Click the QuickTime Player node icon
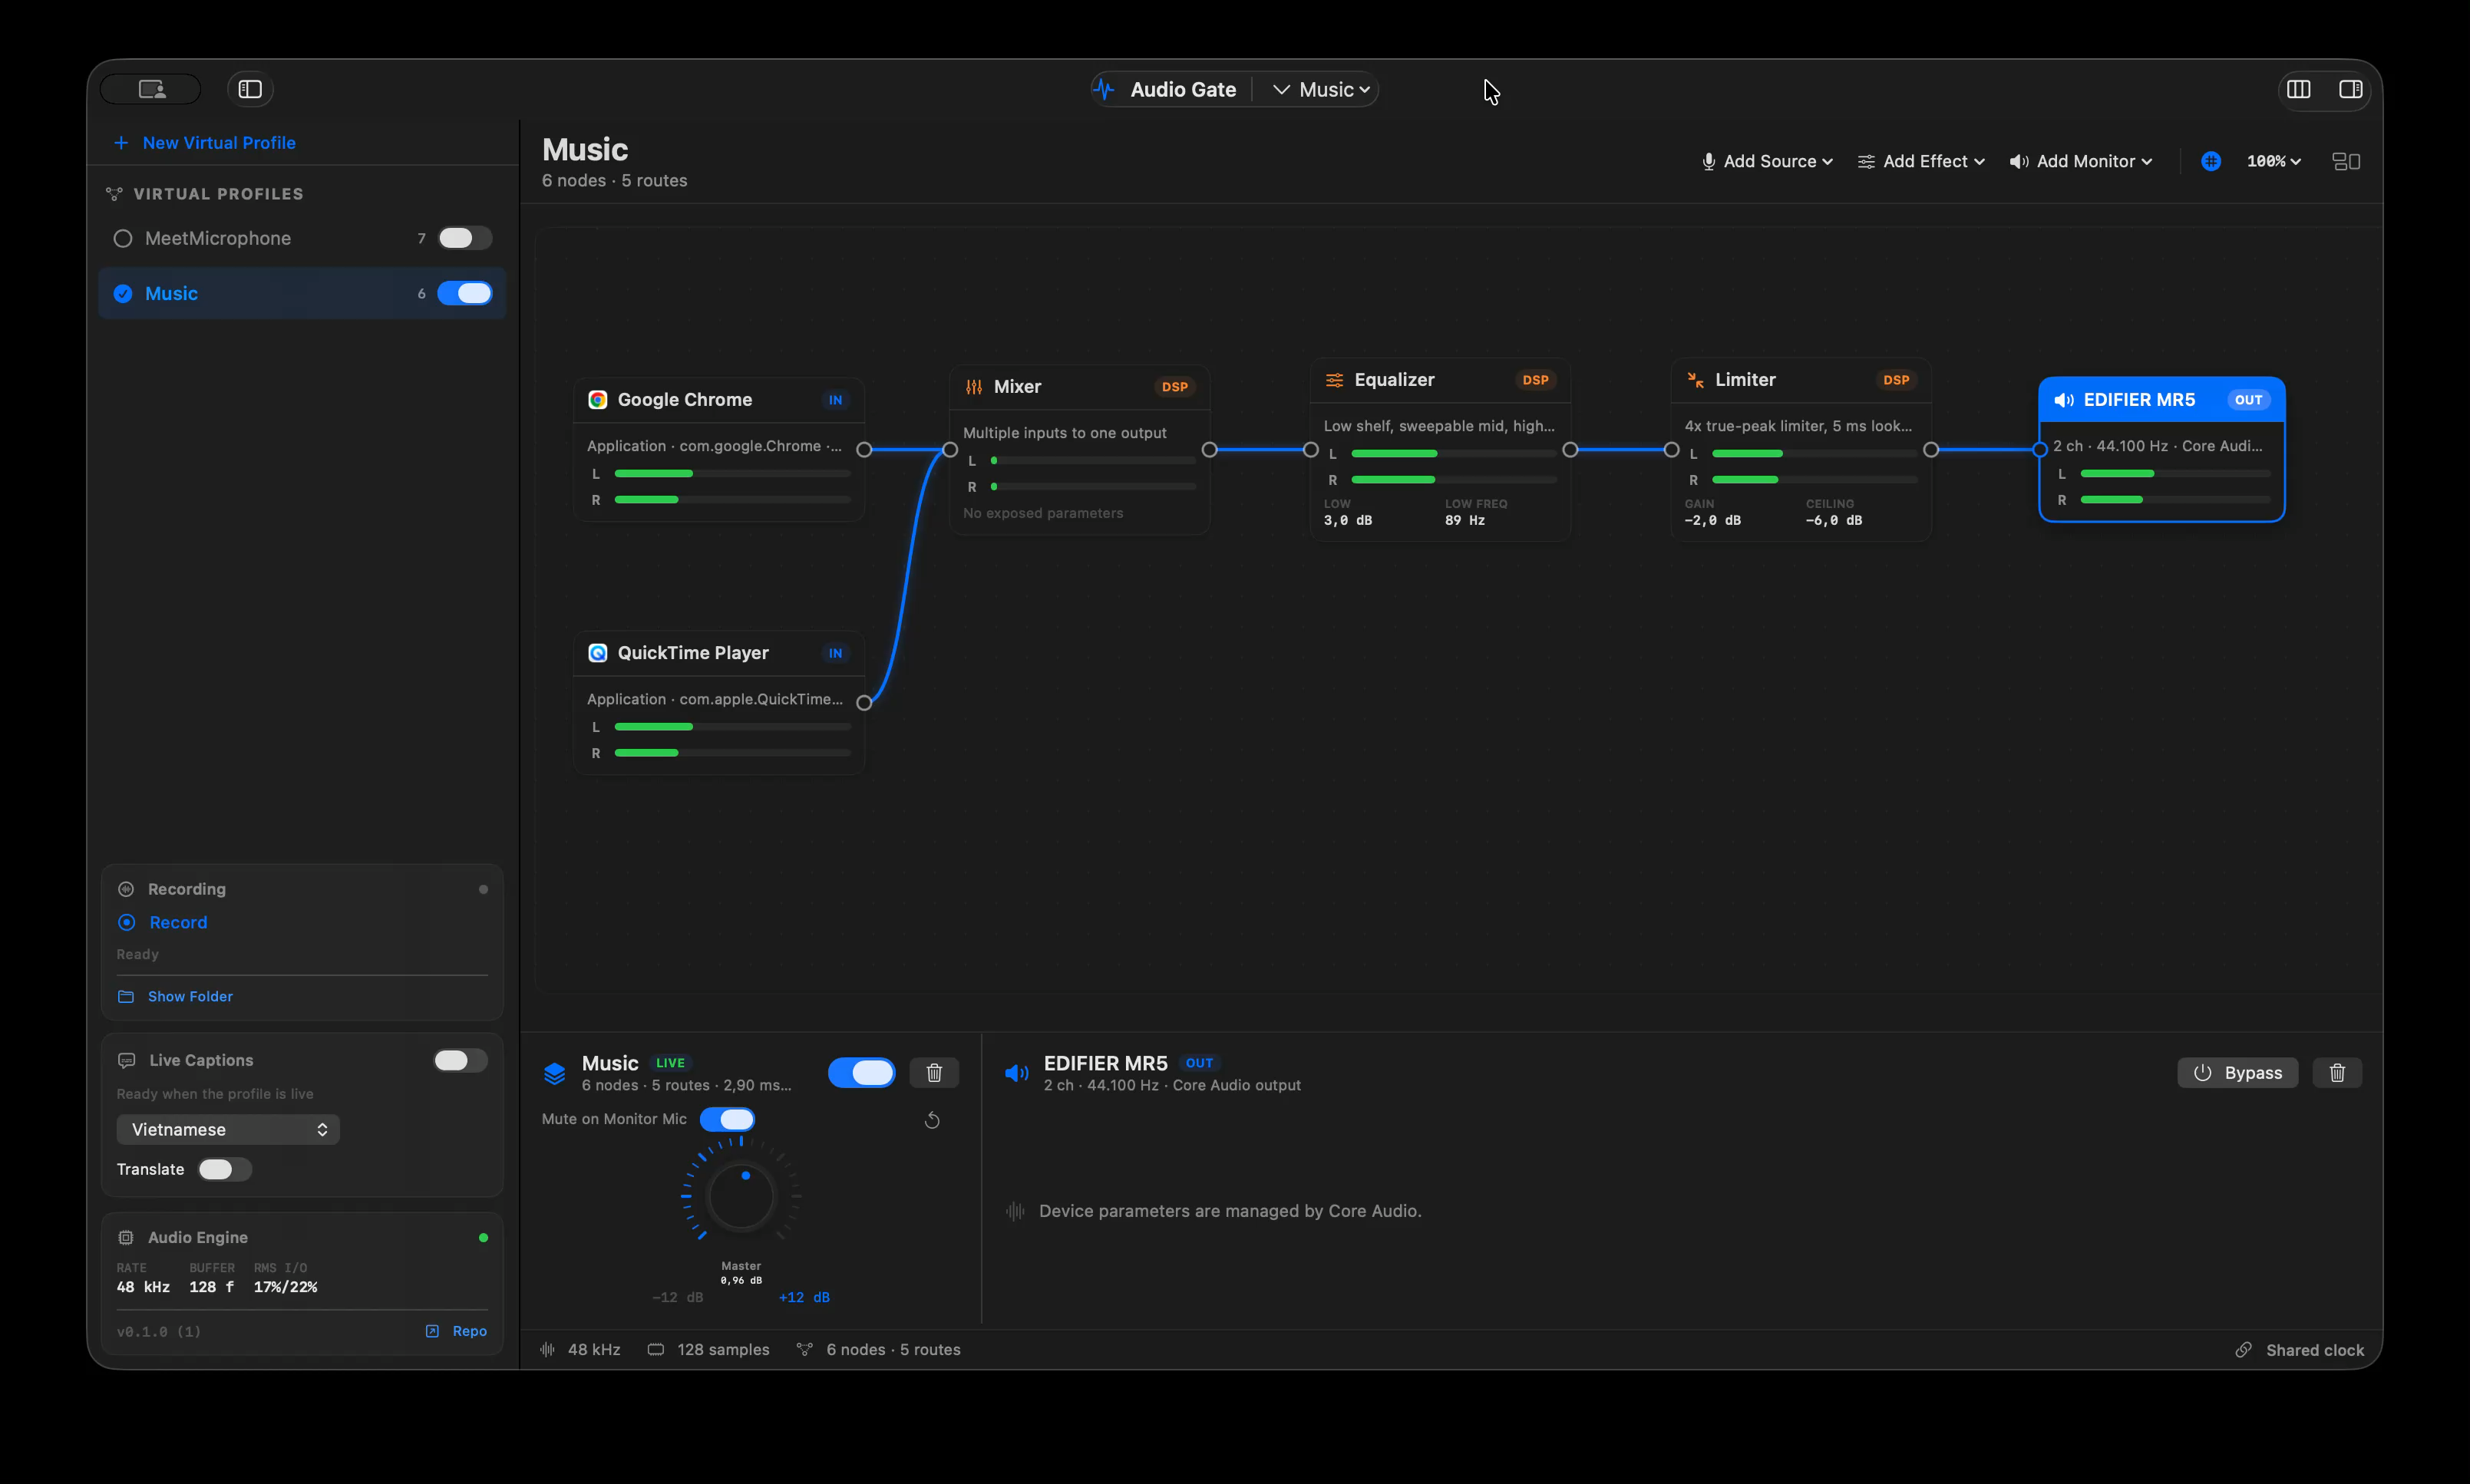Viewport: 2470px width, 1484px height. pos(597,653)
